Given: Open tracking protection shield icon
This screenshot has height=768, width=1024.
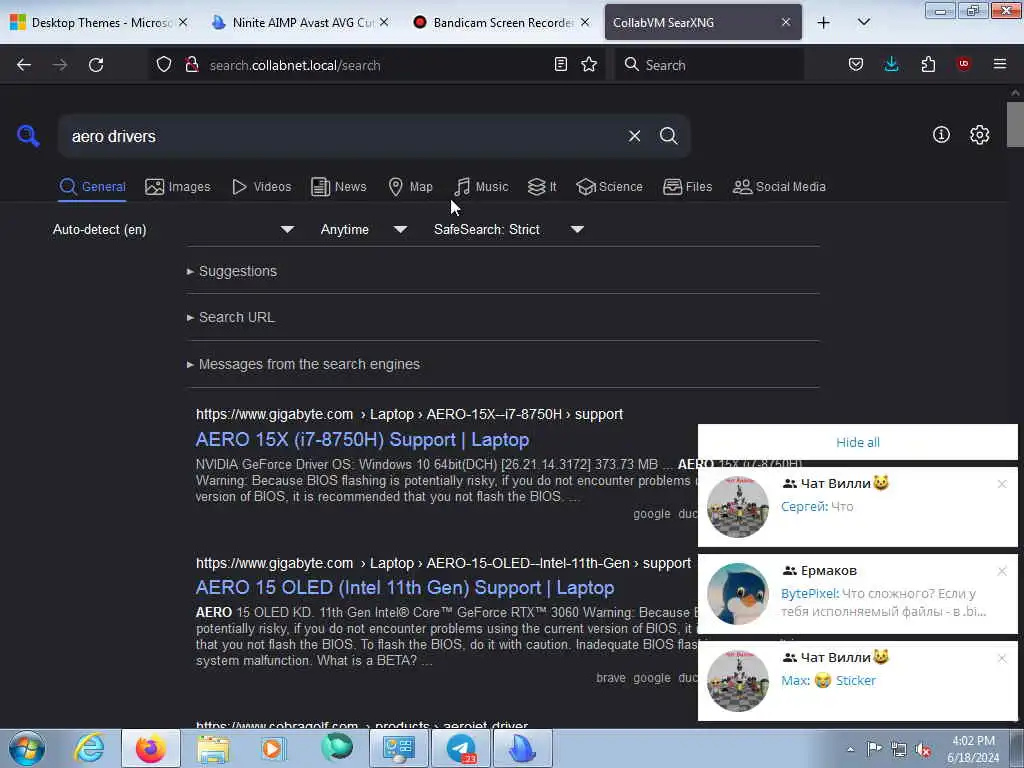Looking at the screenshot, I should (x=164, y=65).
